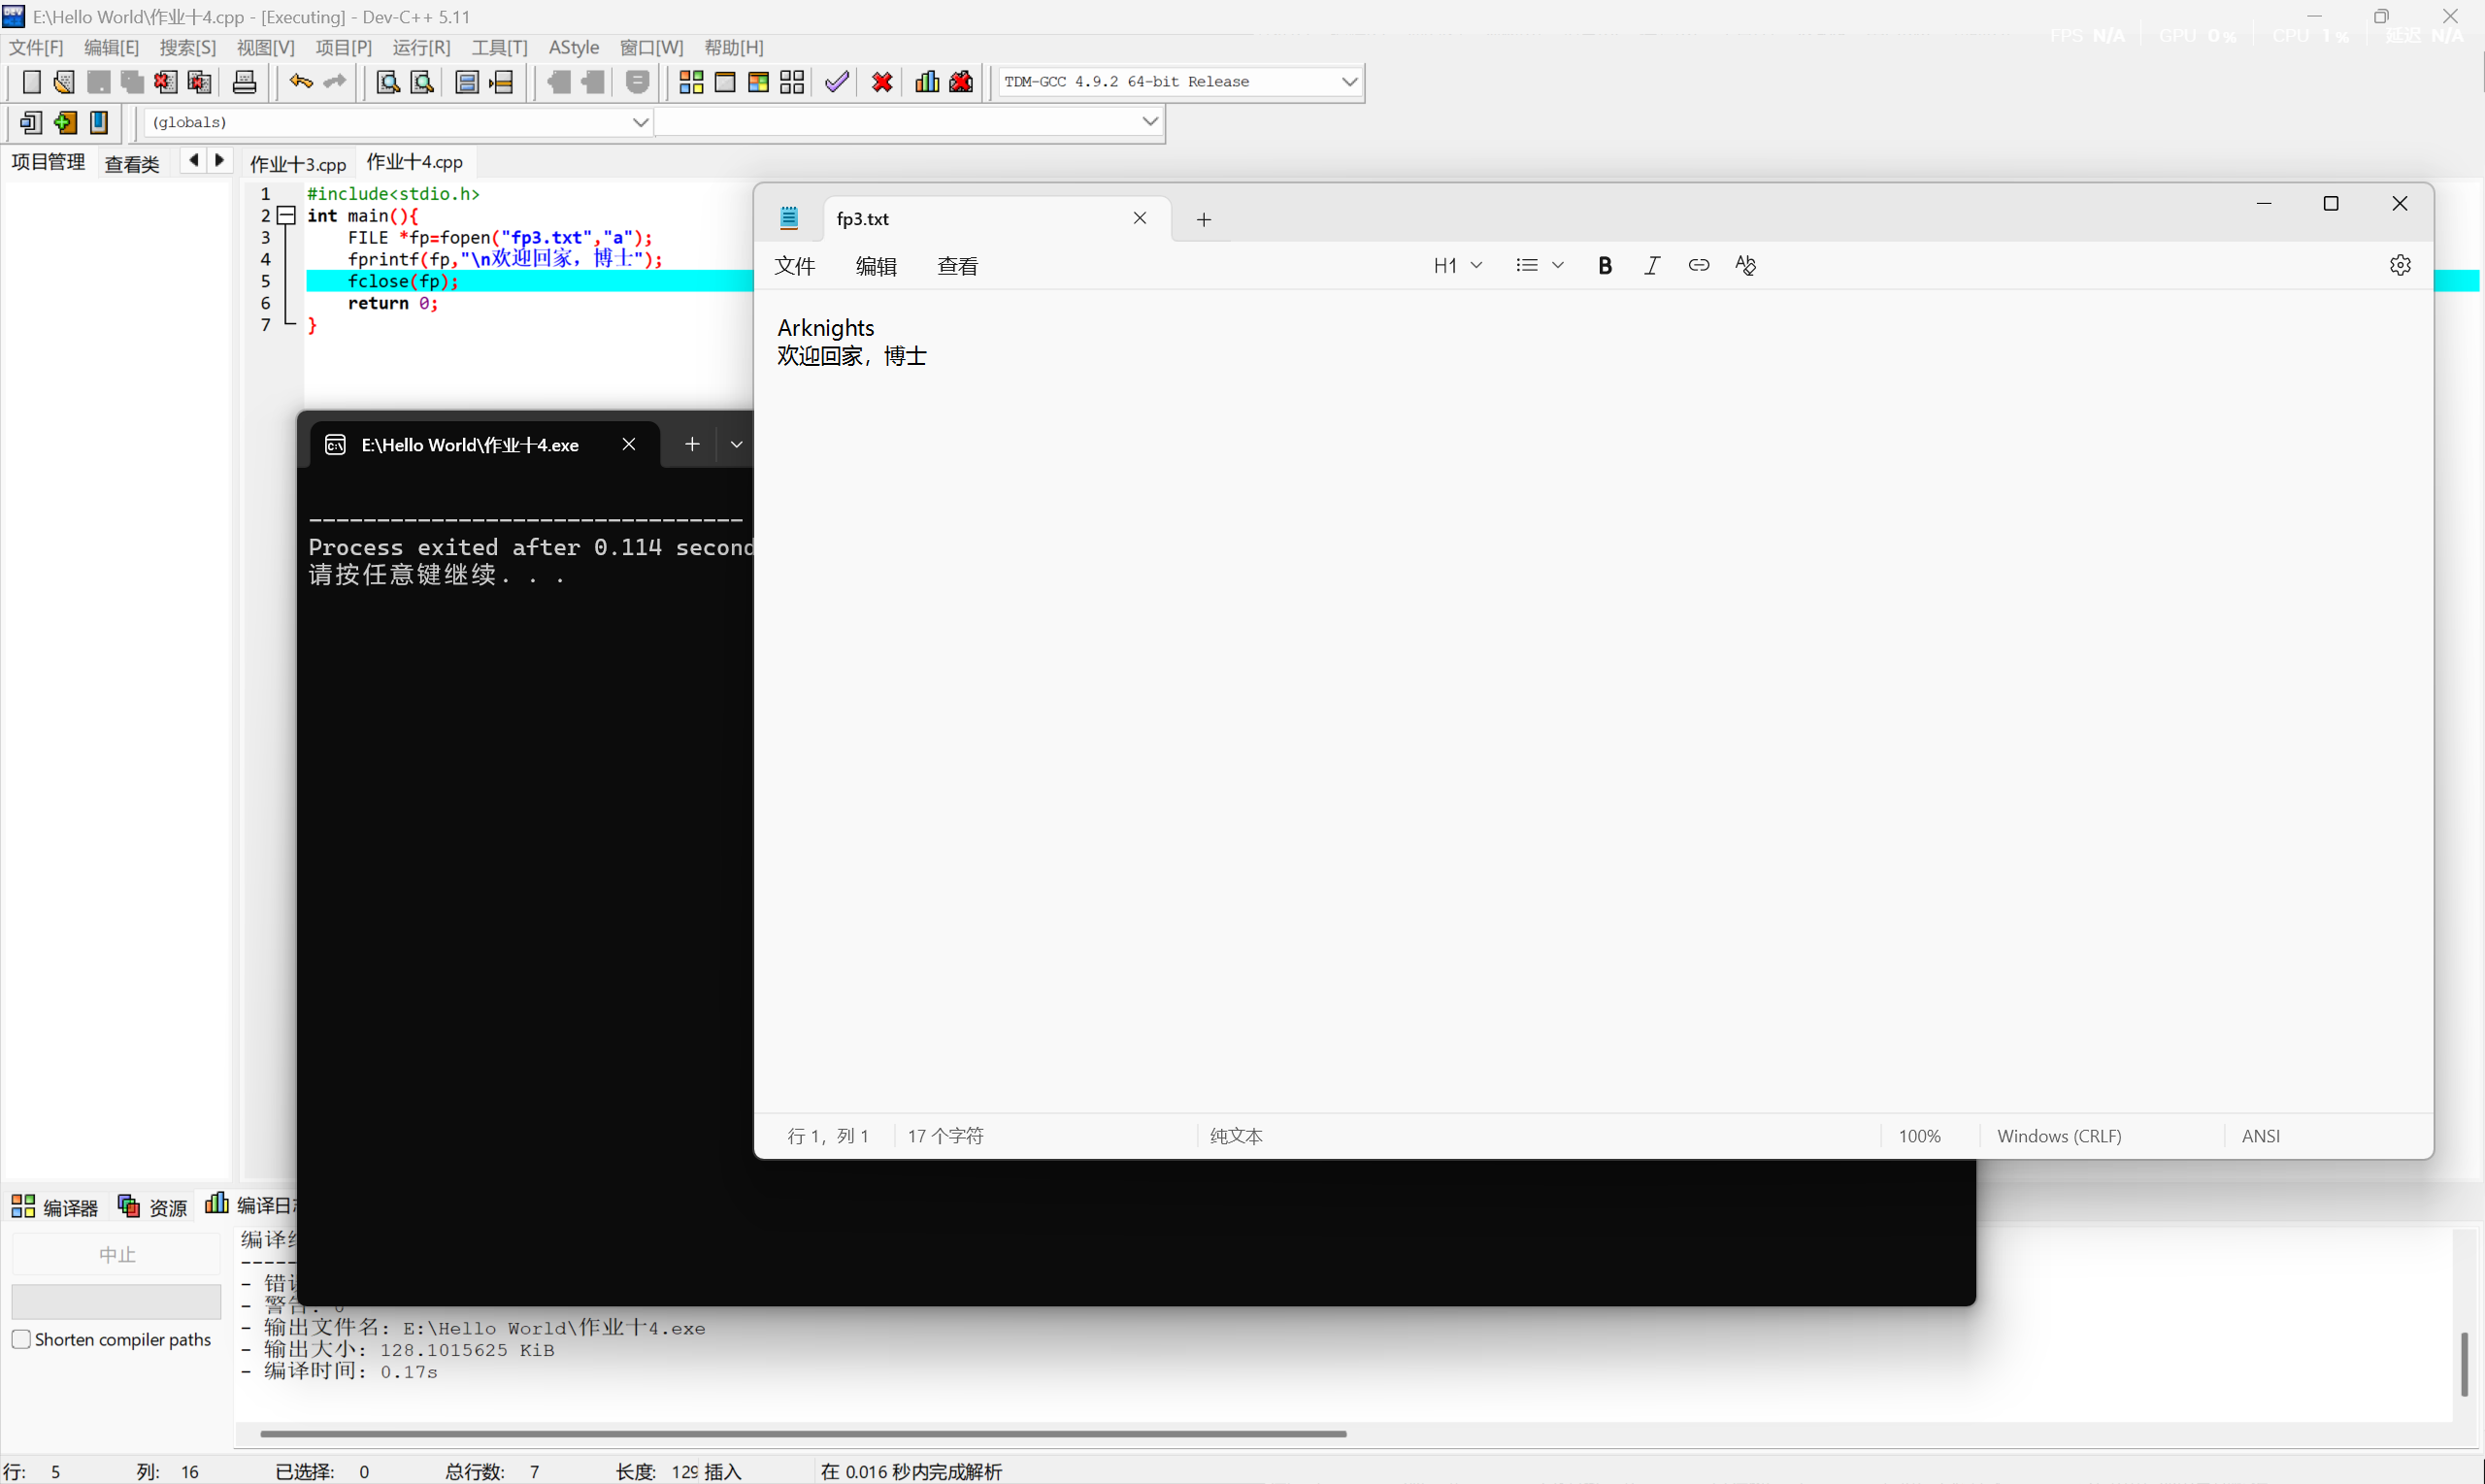The height and width of the screenshot is (1484, 2485).
Task: Click the Notepad settings gear icon
Action: 2400,265
